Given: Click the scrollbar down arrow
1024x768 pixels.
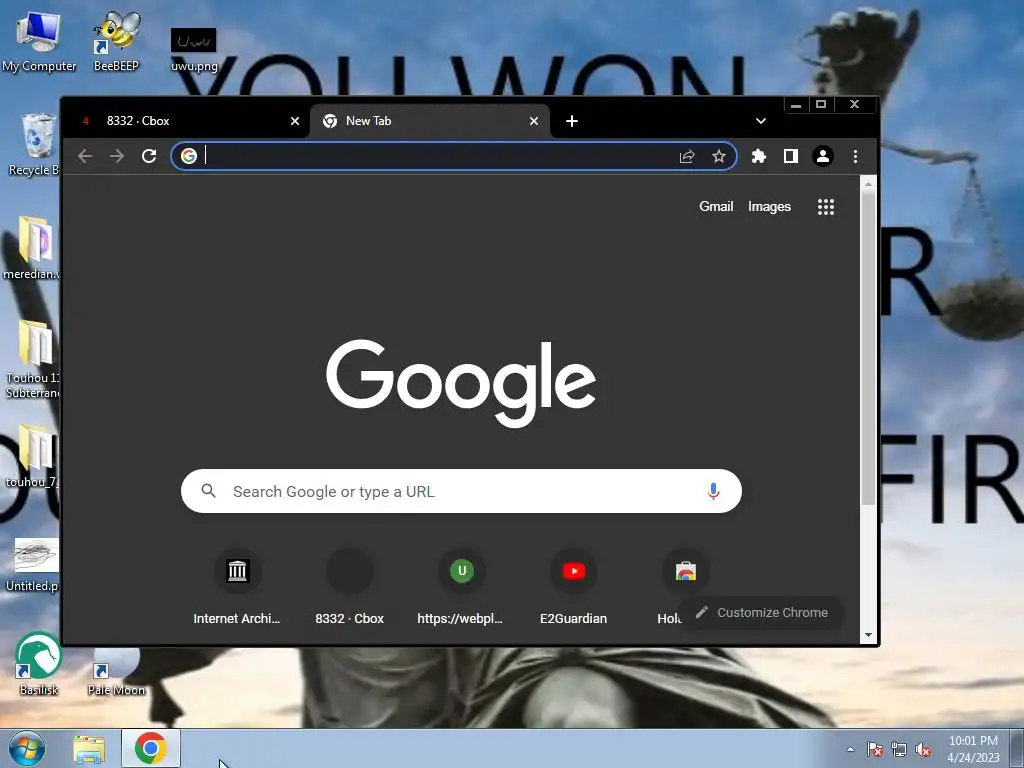Looking at the screenshot, I should pos(868,635).
